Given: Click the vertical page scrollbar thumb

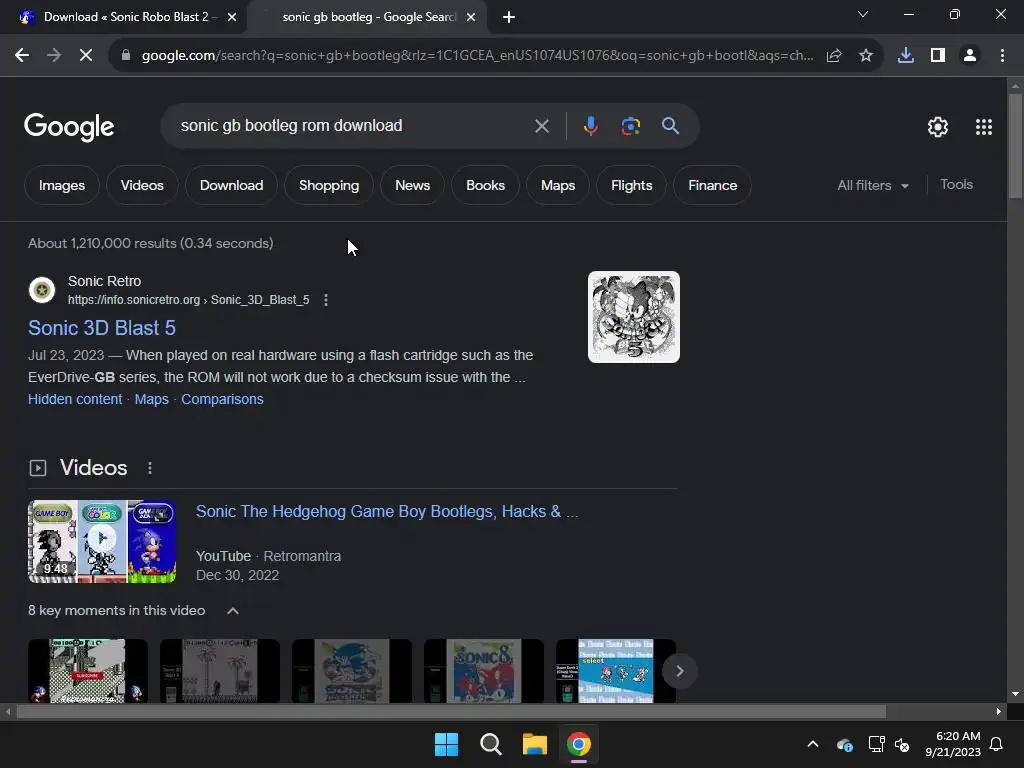Looking at the screenshot, I should (x=1015, y=145).
